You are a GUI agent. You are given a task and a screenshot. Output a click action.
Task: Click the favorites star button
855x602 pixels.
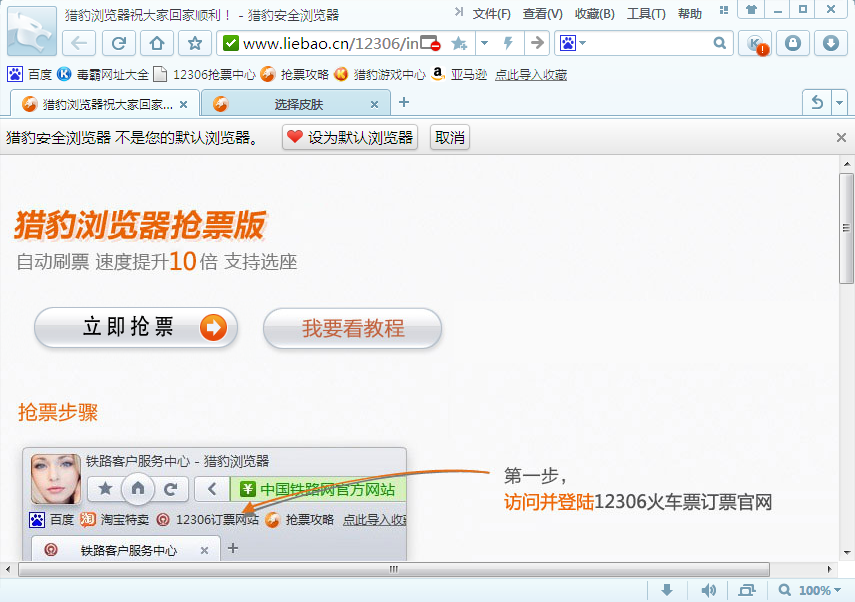tap(195, 43)
